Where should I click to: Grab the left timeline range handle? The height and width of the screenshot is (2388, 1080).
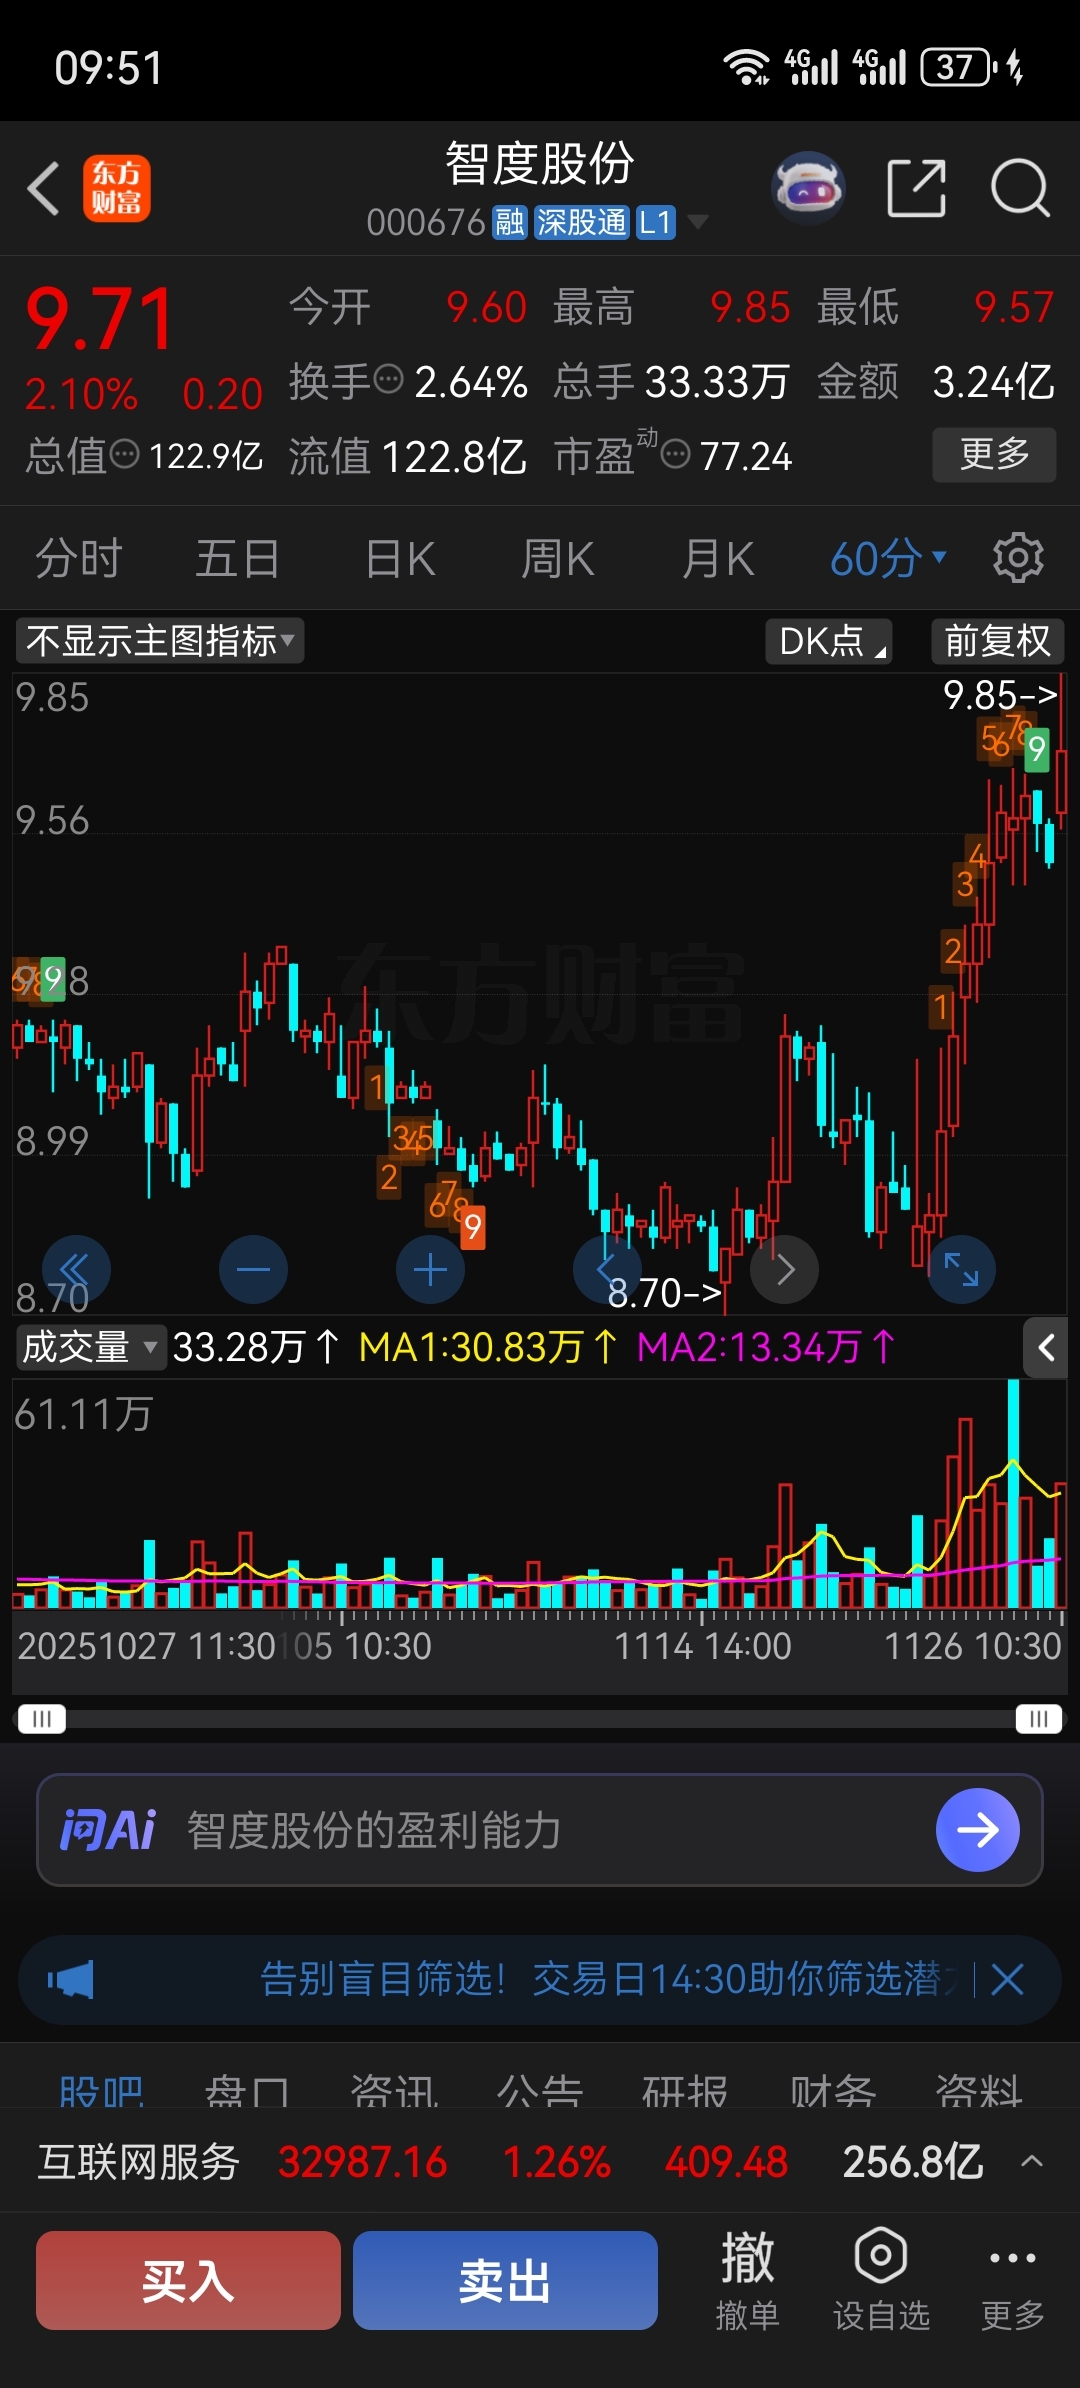pyautogui.click(x=42, y=1719)
